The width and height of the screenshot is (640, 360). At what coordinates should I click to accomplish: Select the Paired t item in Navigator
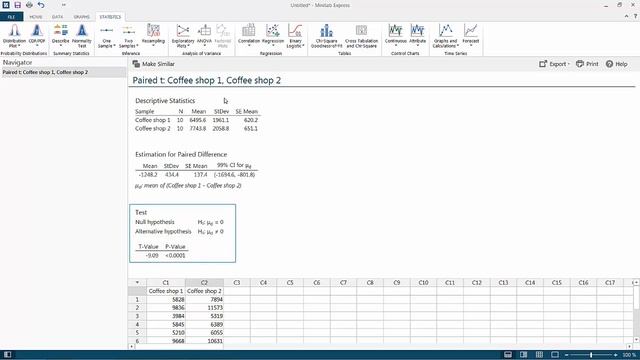[x=63, y=72]
